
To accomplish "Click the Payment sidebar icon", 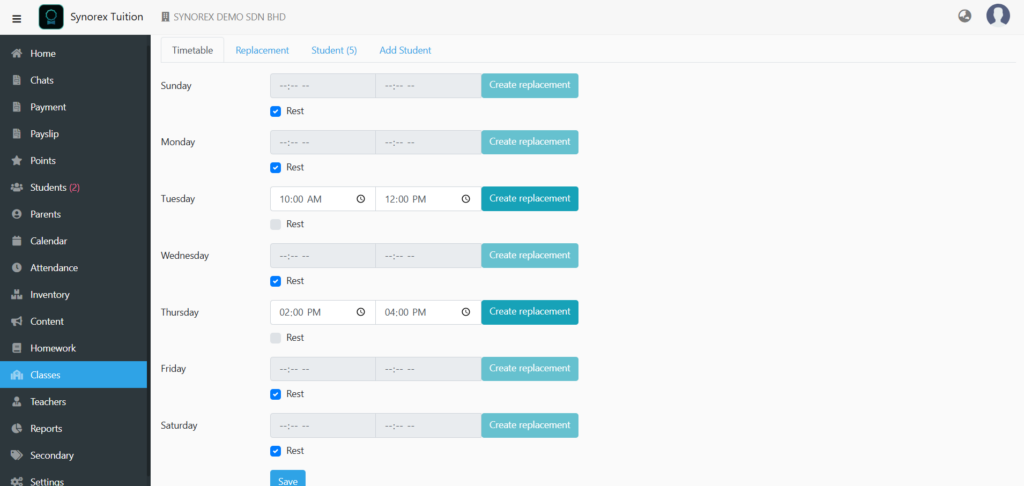I will (x=18, y=107).
